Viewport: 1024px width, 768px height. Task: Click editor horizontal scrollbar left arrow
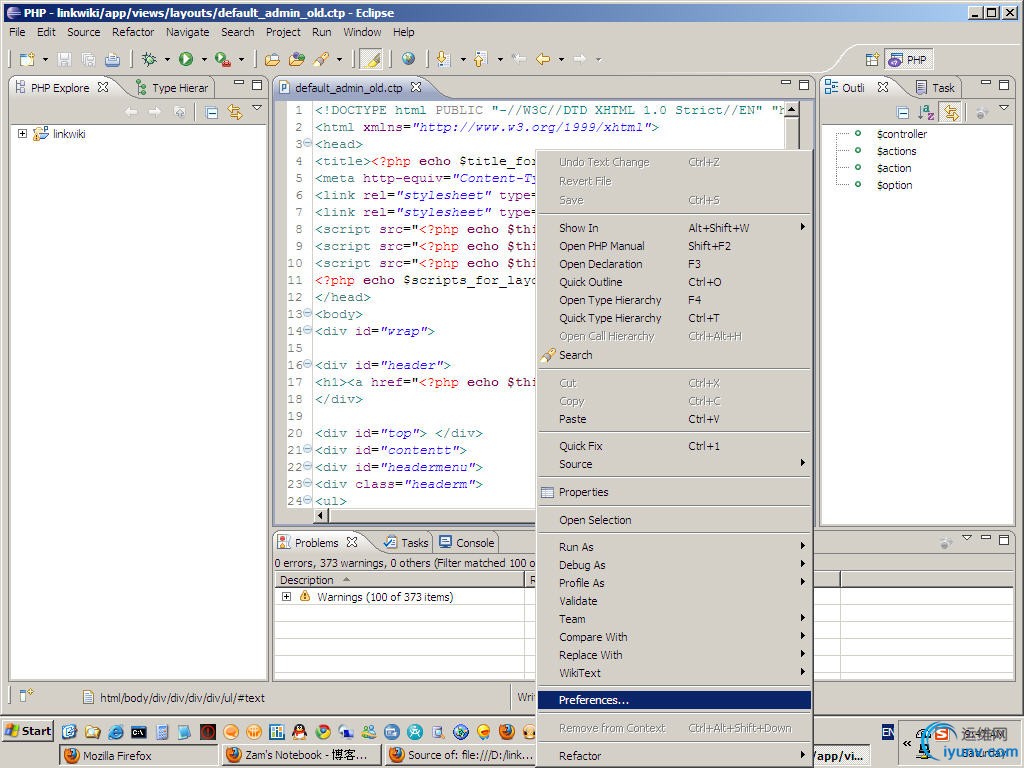(321, 516)
